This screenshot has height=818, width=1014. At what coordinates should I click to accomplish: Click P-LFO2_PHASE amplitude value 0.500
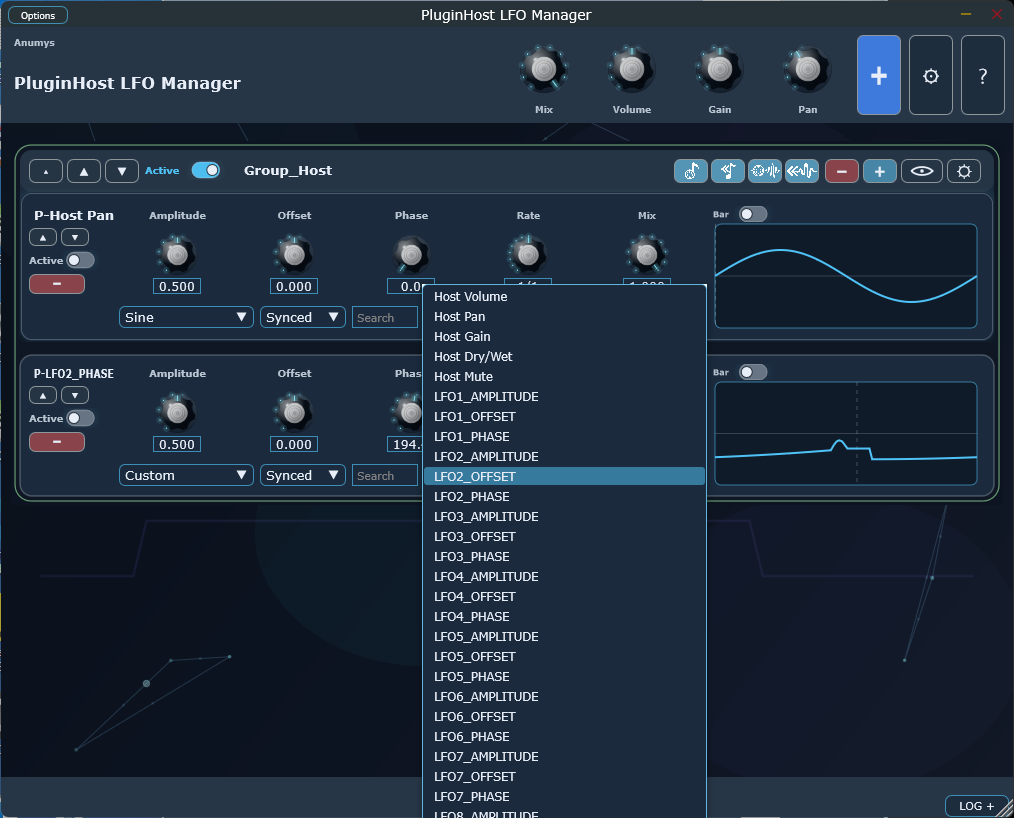pyautogui.click(x=177, y=444)
